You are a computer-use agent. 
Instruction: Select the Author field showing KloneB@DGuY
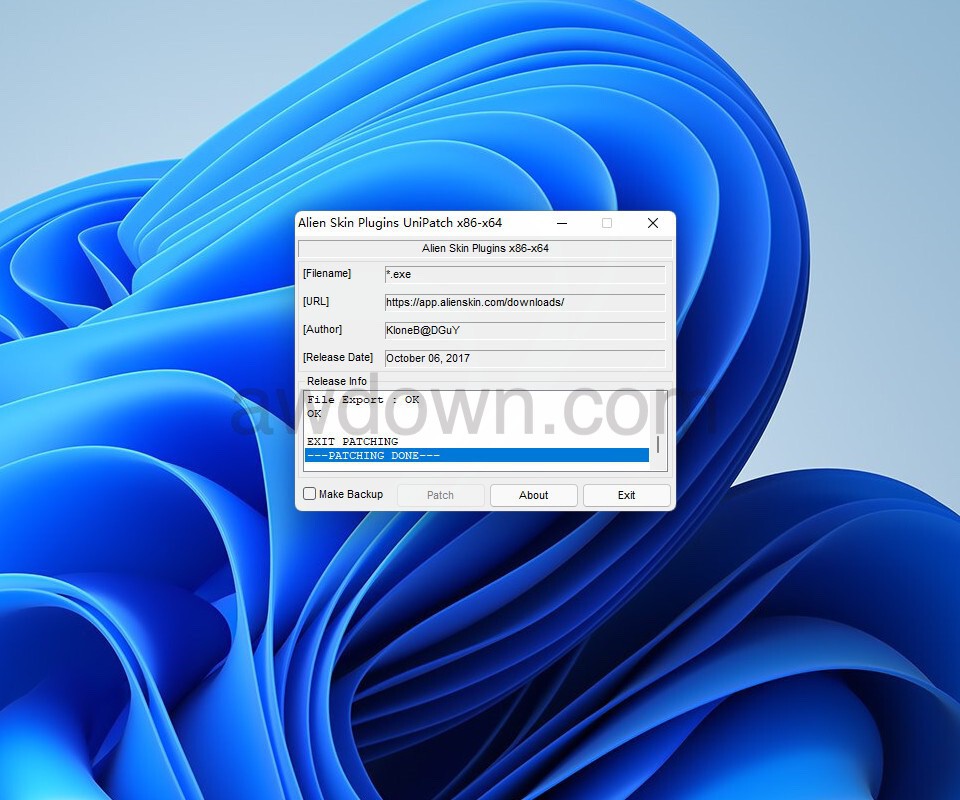point(524,330)
